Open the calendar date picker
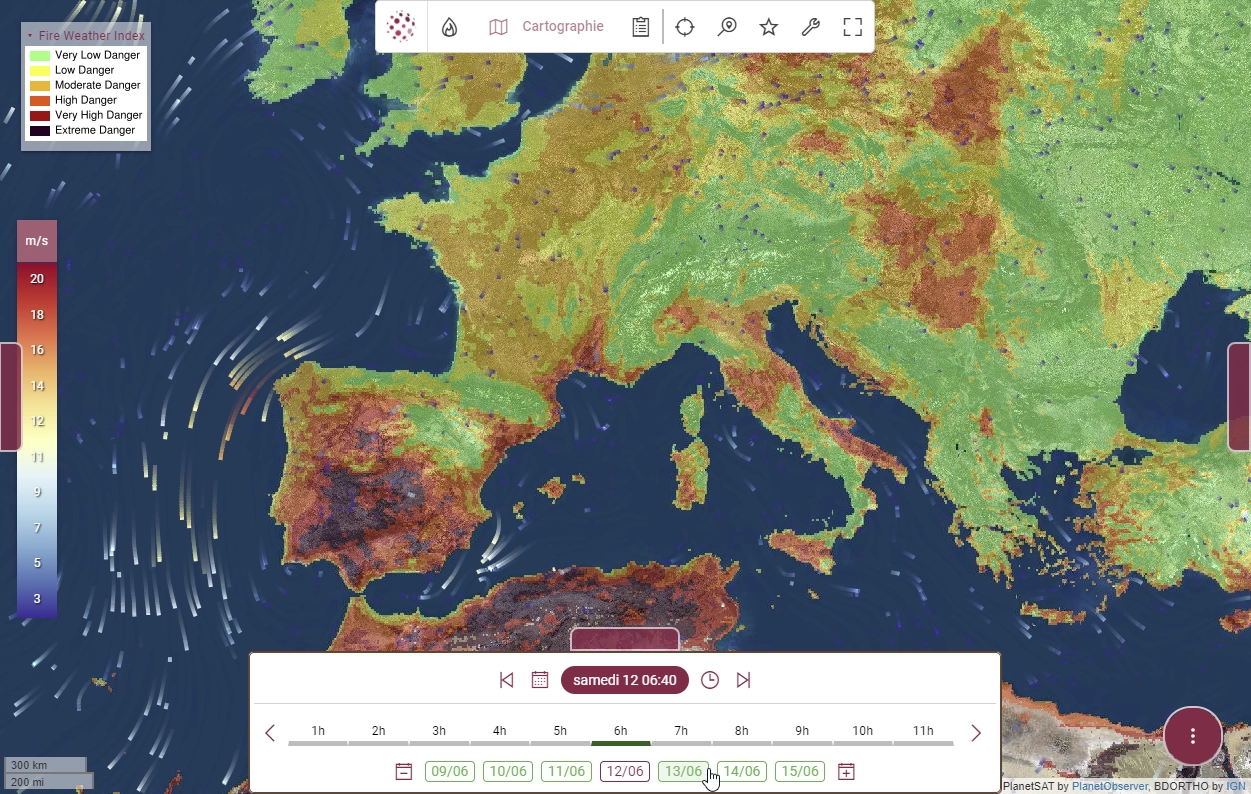Screen dimensions: 1251x794 (x=539, y=679)
